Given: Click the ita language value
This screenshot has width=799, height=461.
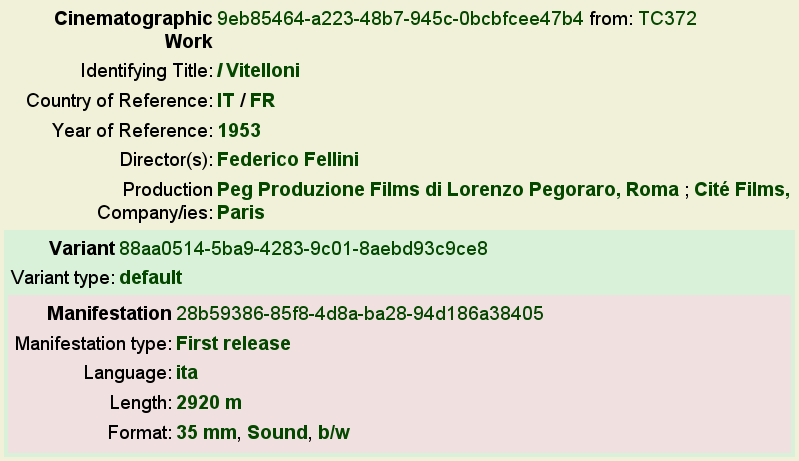Looking at the screenshot, I should [x=187, y=373].
